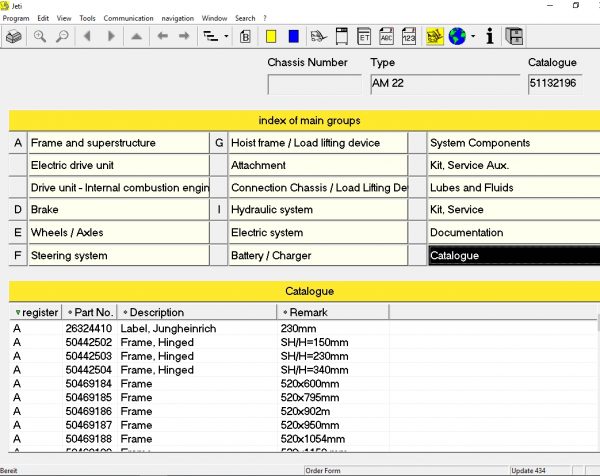Open the question mark help menu

pyautogui.click(x=265, y=18)
